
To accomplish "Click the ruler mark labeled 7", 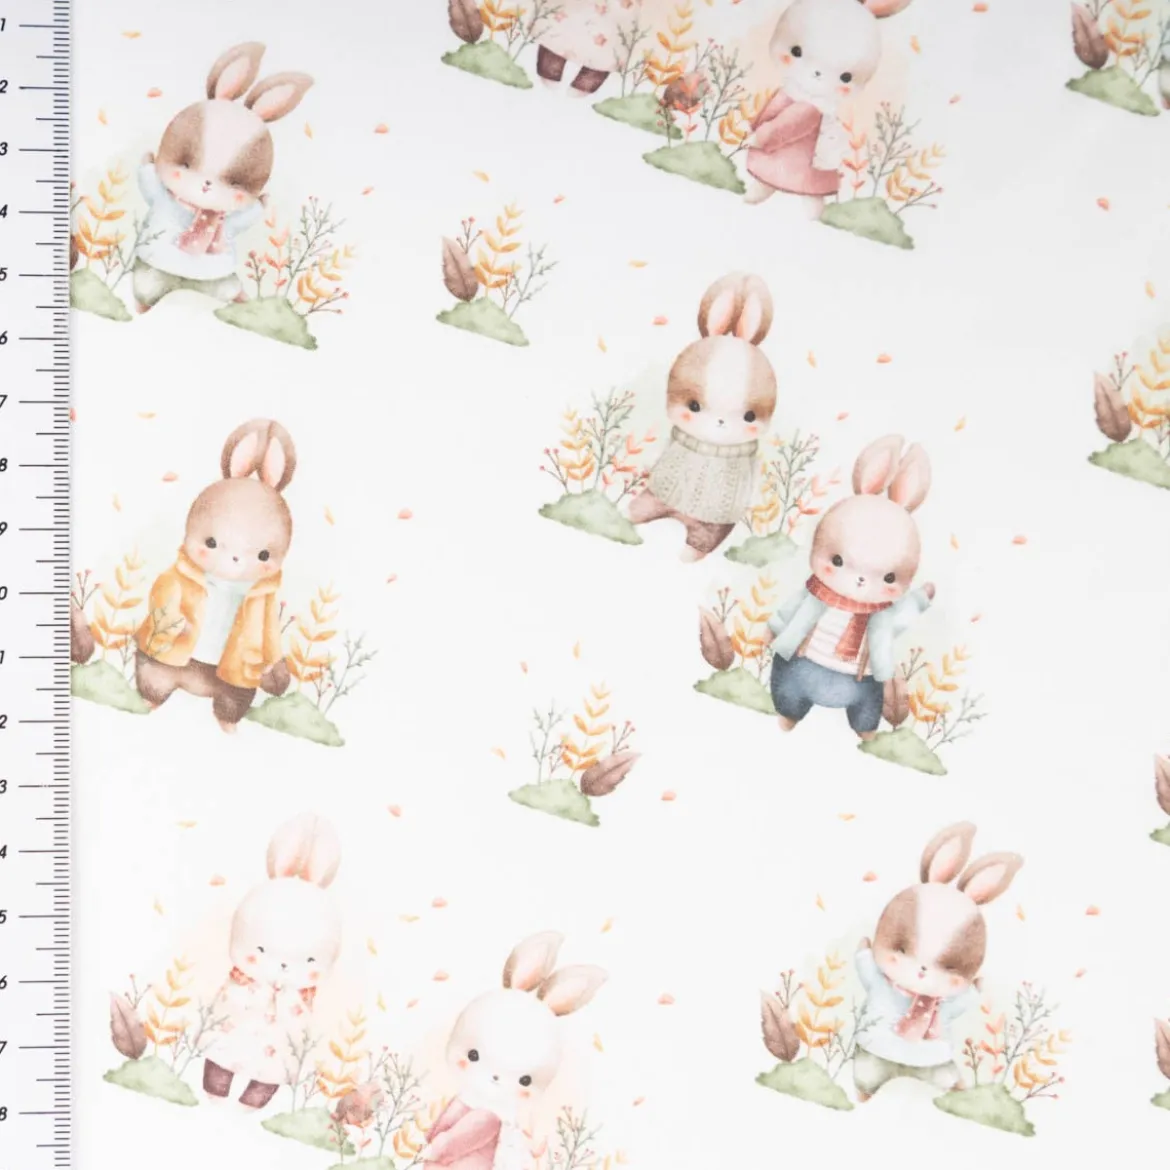I will click(x=34, y=401).
